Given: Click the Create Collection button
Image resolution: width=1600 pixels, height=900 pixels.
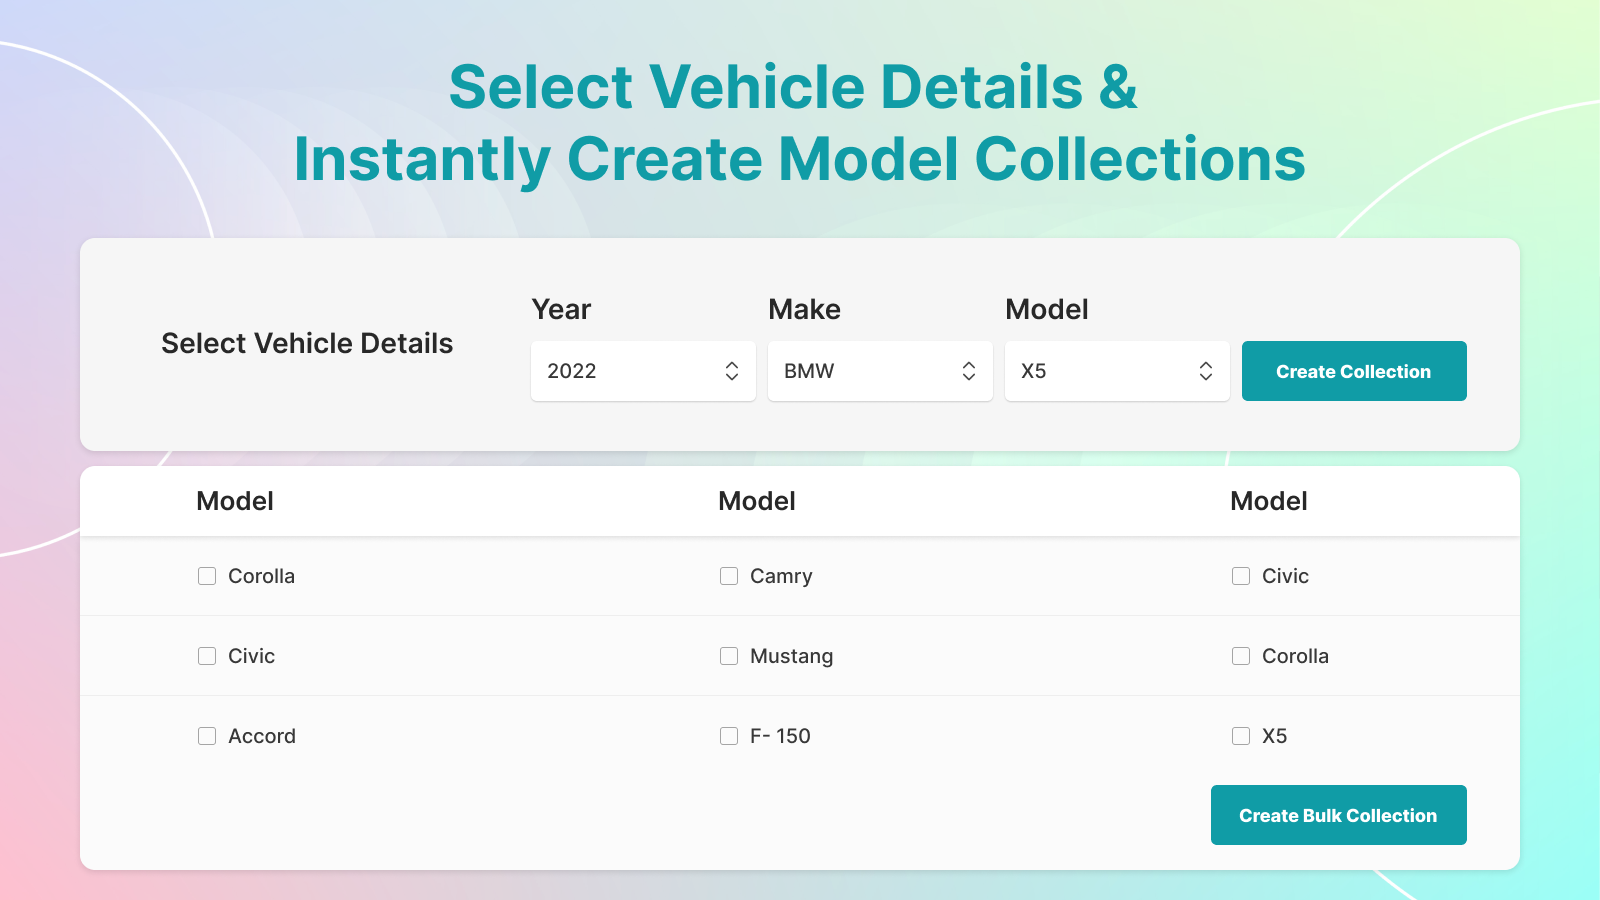Looking at the screenshot, I should 1354,371.
